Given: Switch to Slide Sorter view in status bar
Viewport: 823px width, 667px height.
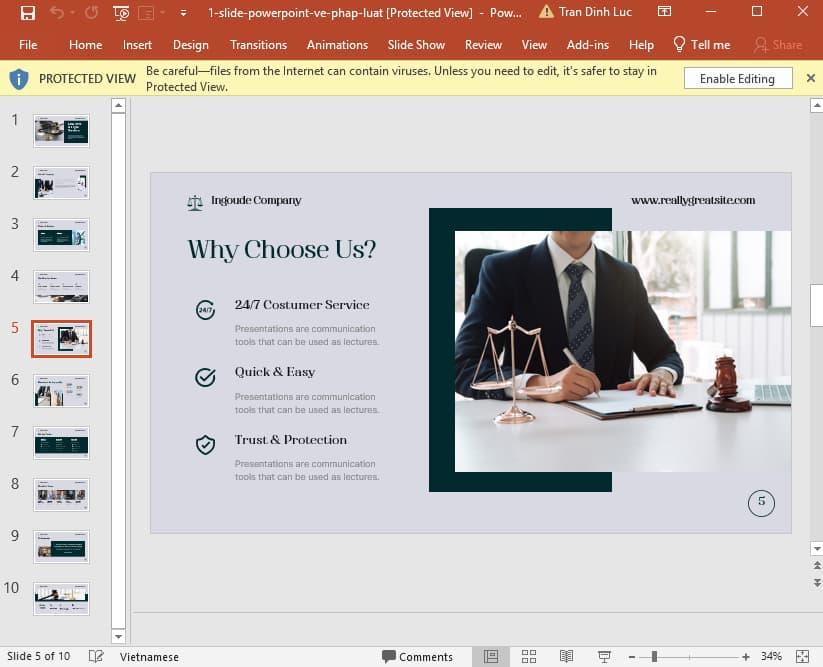Looking at the screenshot, I should [x=528, y=656].
